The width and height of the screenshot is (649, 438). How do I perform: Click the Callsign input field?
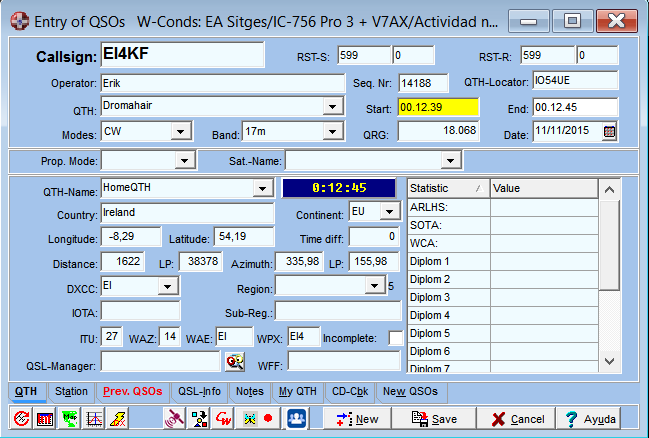[185, 55]
